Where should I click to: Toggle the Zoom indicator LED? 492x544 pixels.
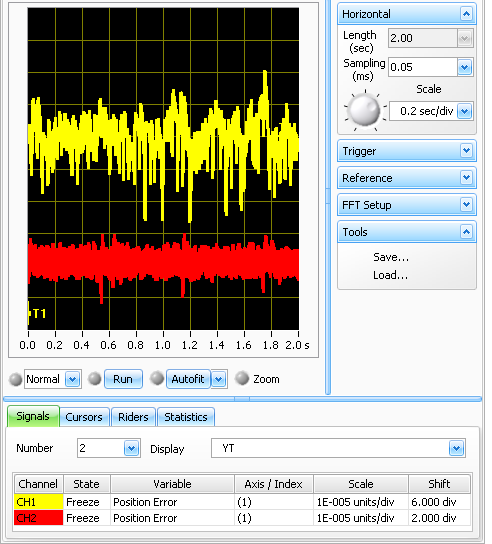coord(242,379)
